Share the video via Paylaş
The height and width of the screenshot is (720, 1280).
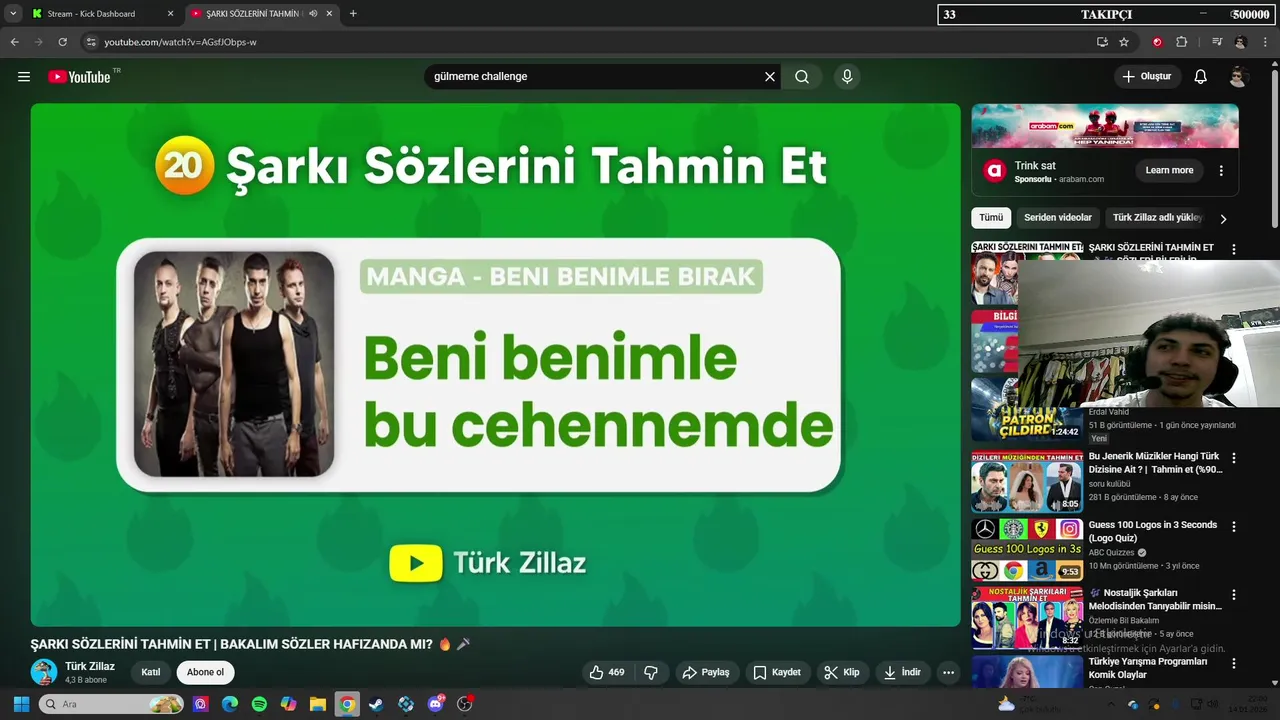click(x=706, y=673)
